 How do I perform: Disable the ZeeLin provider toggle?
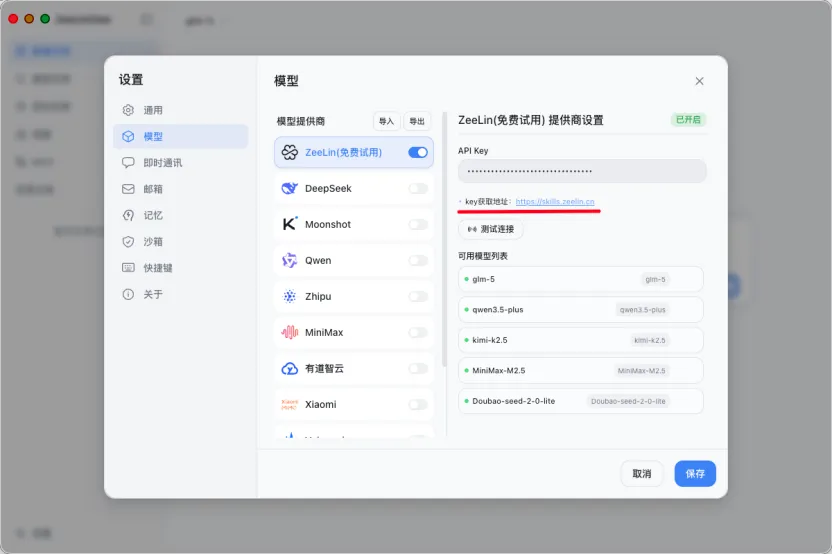(x=418, y=152)
